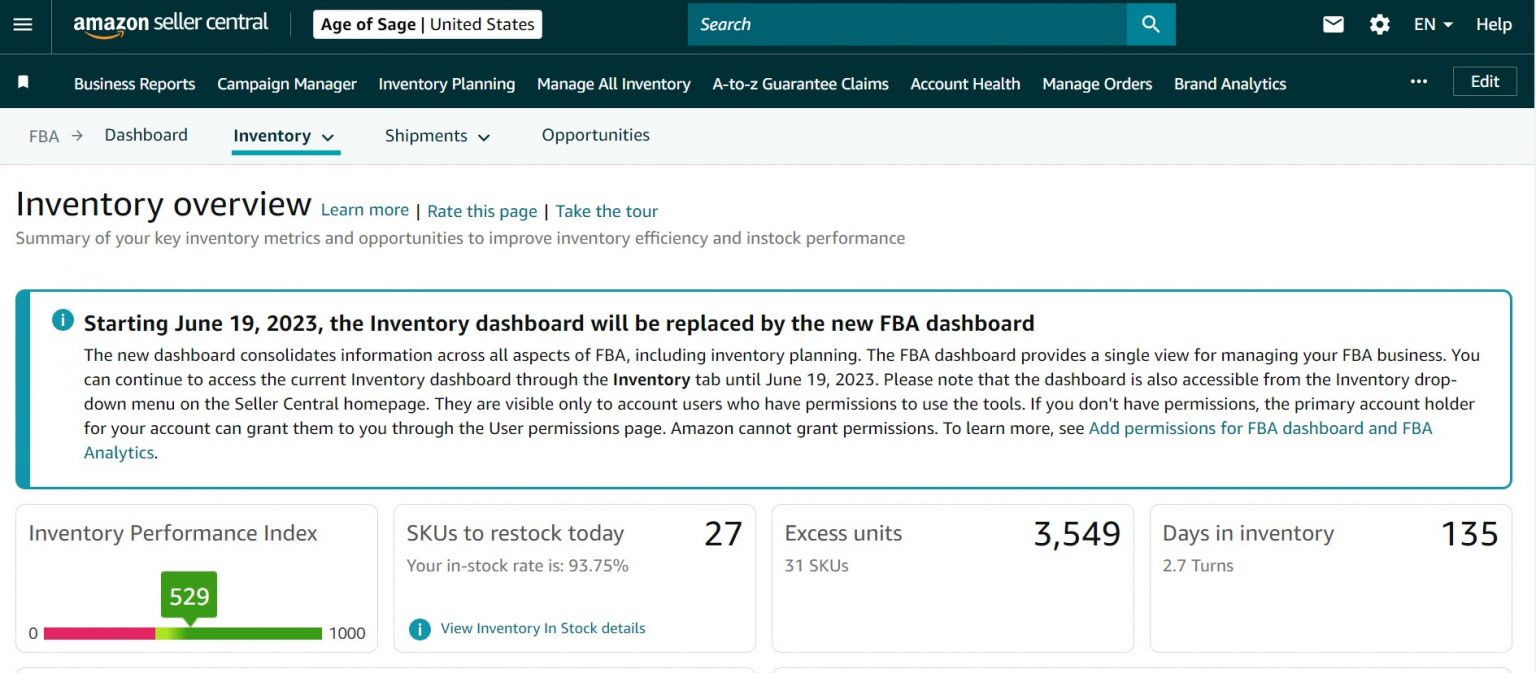This screenshot has width=1536, height=673.
Task: Click Take the tour link
Action: [x=607, y=211]
